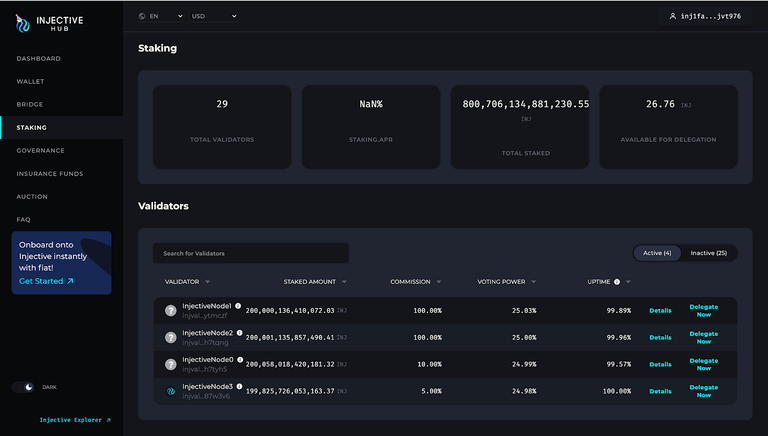Viewport: 768px width, 436px height.
Task: Click the InjectiveNode1 question-mark avatar
Action: (171, 311)
